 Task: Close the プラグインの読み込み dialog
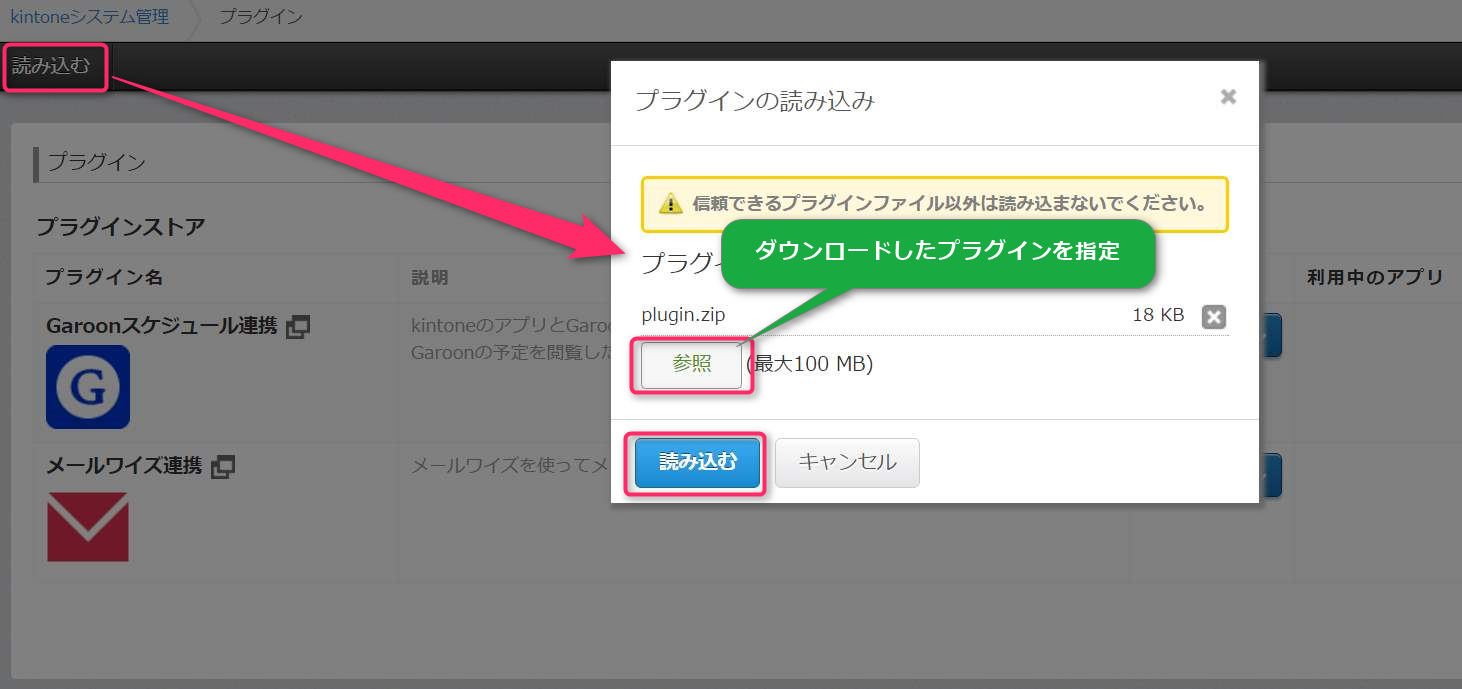[1228, 97]
